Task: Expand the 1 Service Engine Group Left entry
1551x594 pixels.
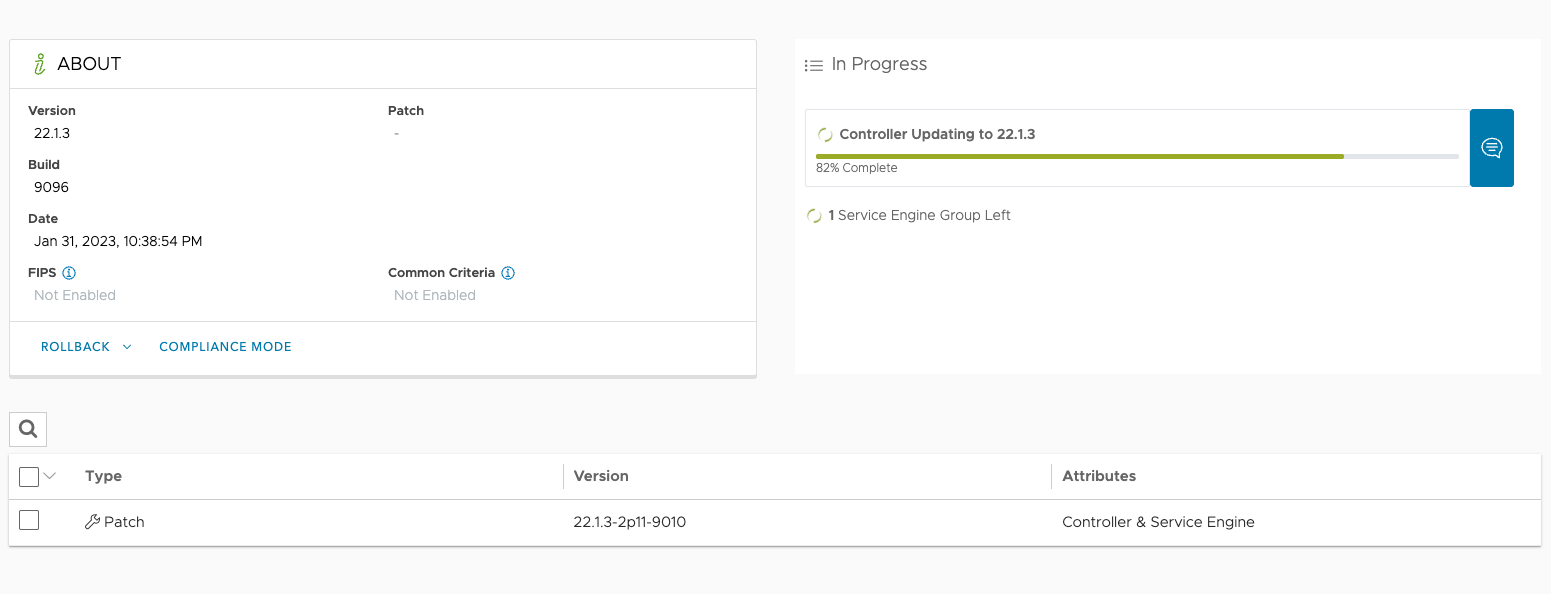Action: coord(908,215)
